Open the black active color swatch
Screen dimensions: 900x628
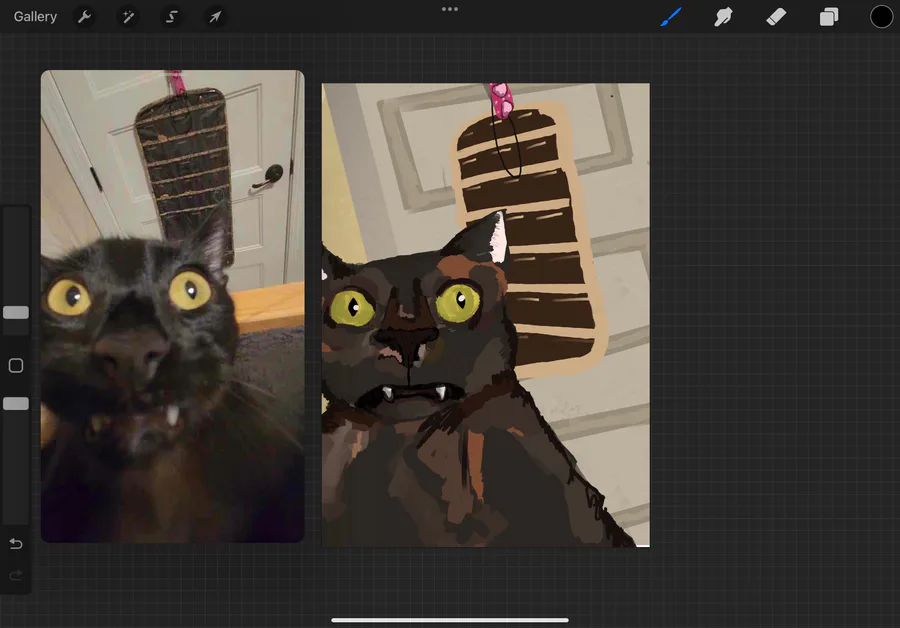point(881,17)
